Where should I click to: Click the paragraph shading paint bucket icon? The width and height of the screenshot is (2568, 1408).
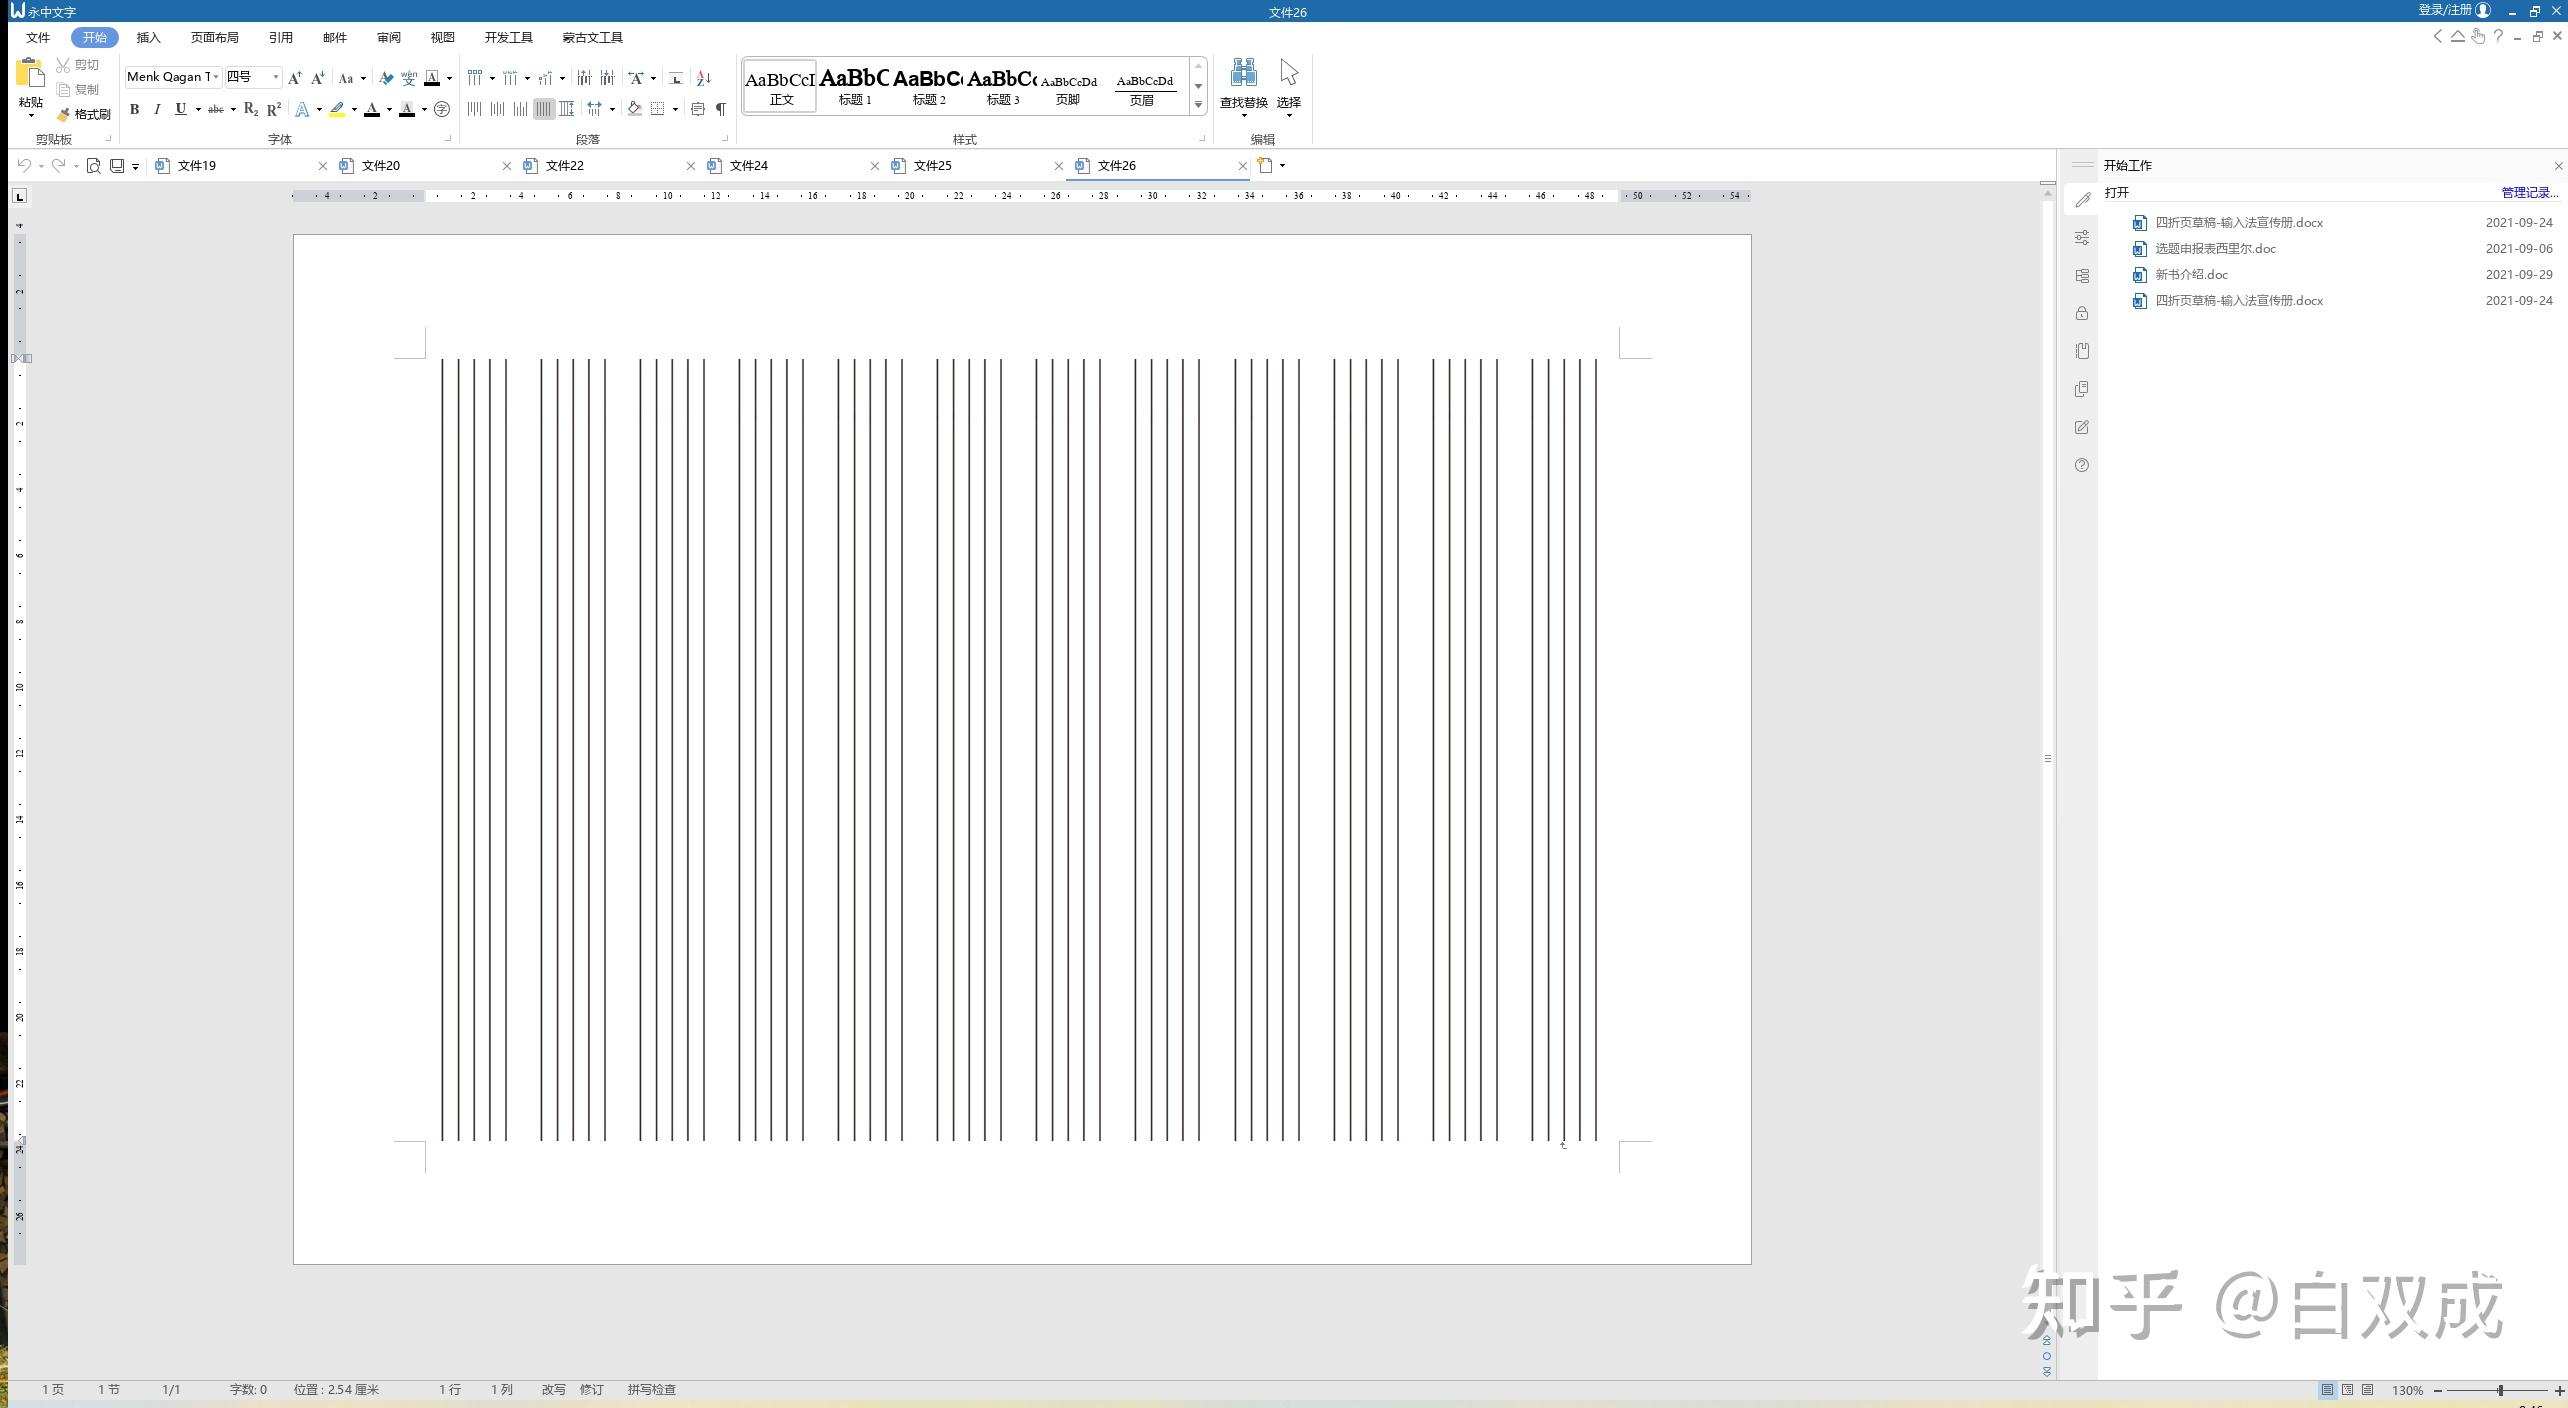tap(634, 109)
